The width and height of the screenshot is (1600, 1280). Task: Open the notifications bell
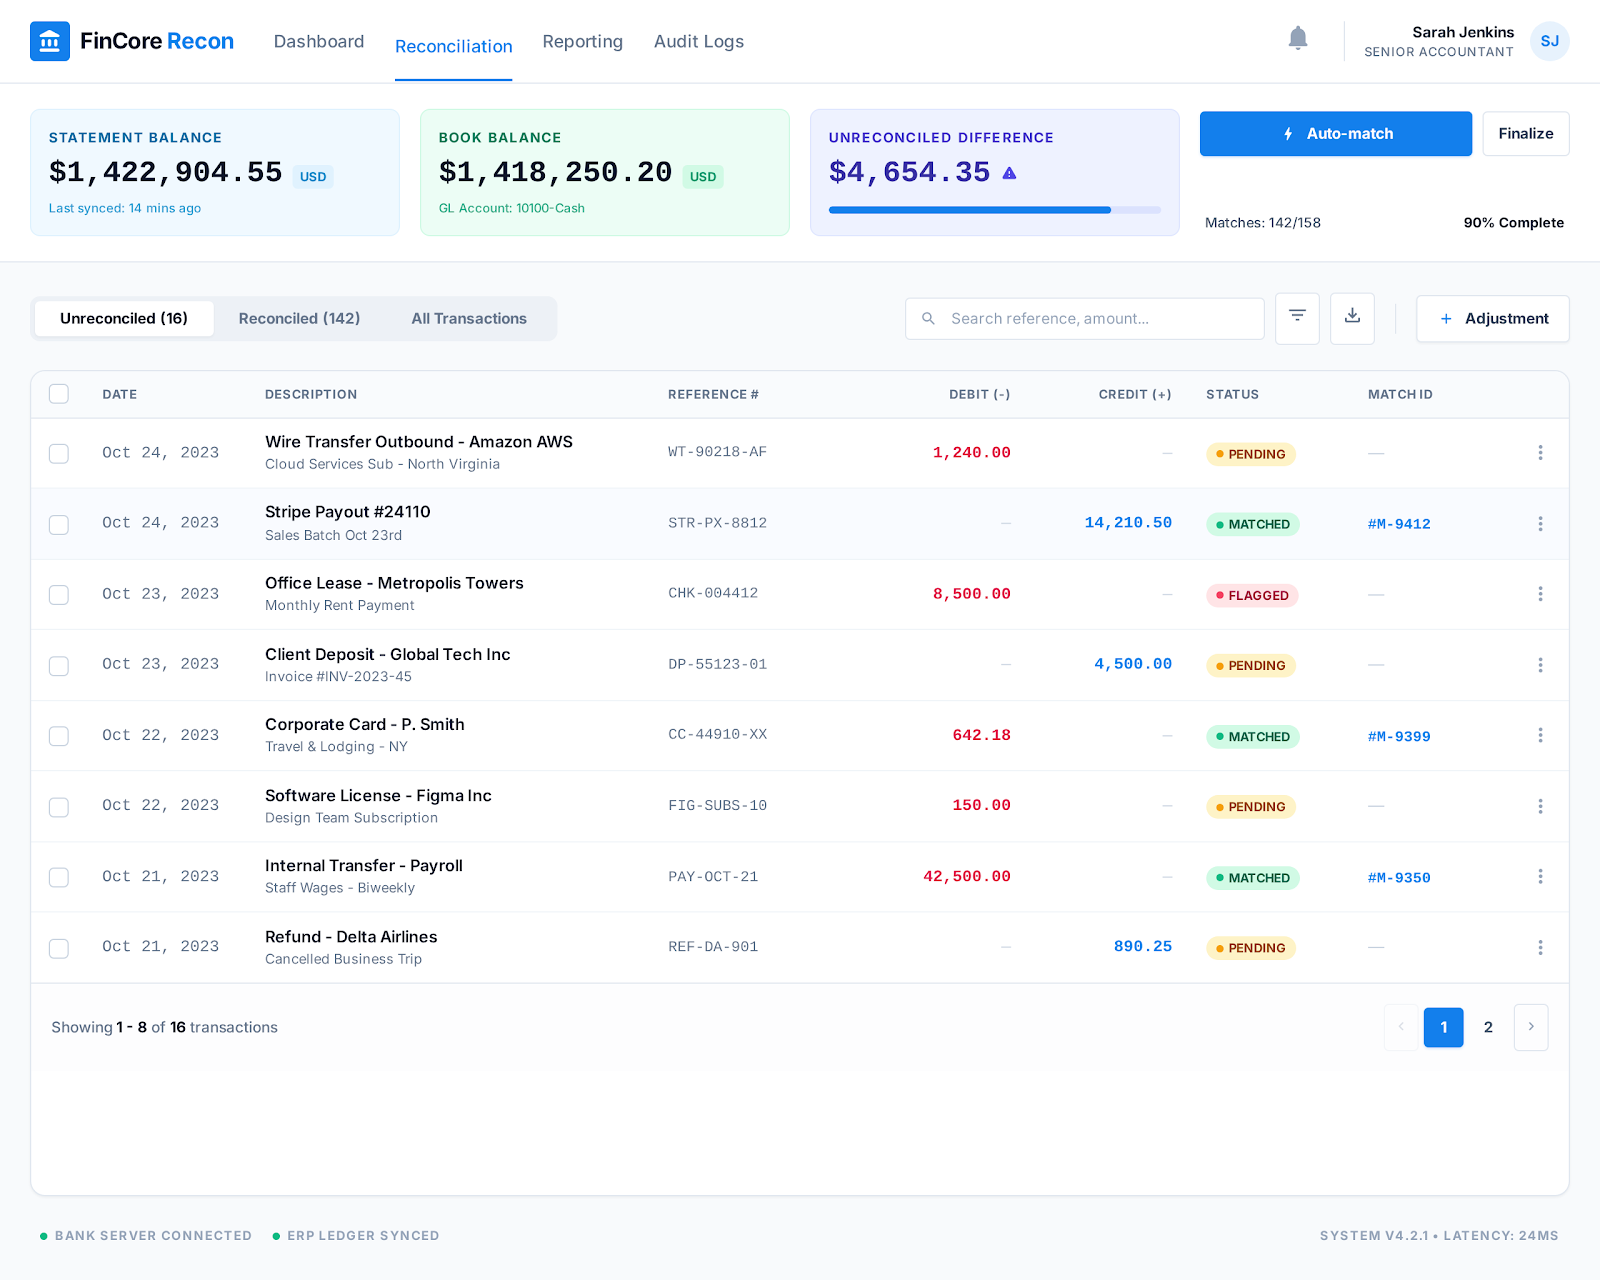(1298, 38)
